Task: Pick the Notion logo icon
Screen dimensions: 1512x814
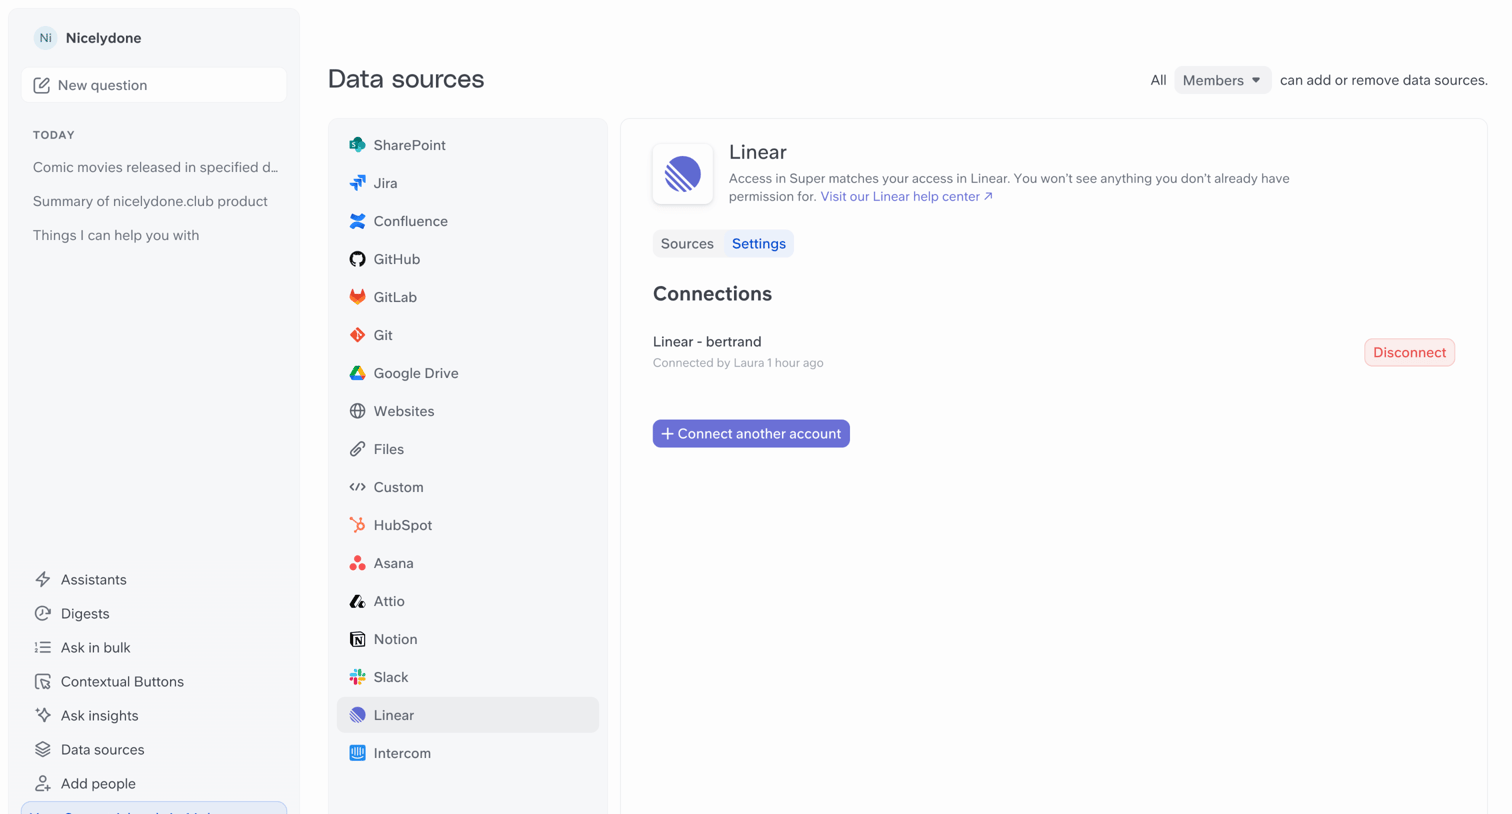Action: click(357, 639)
